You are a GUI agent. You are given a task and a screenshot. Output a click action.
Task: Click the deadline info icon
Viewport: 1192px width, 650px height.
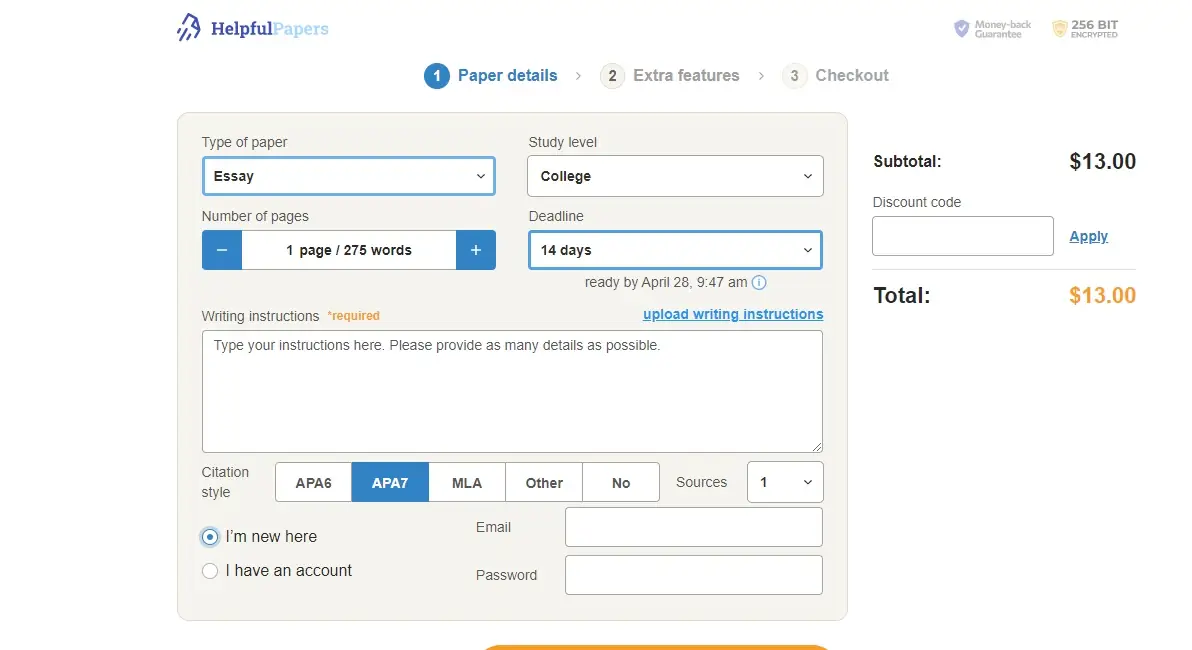point(759,283)
